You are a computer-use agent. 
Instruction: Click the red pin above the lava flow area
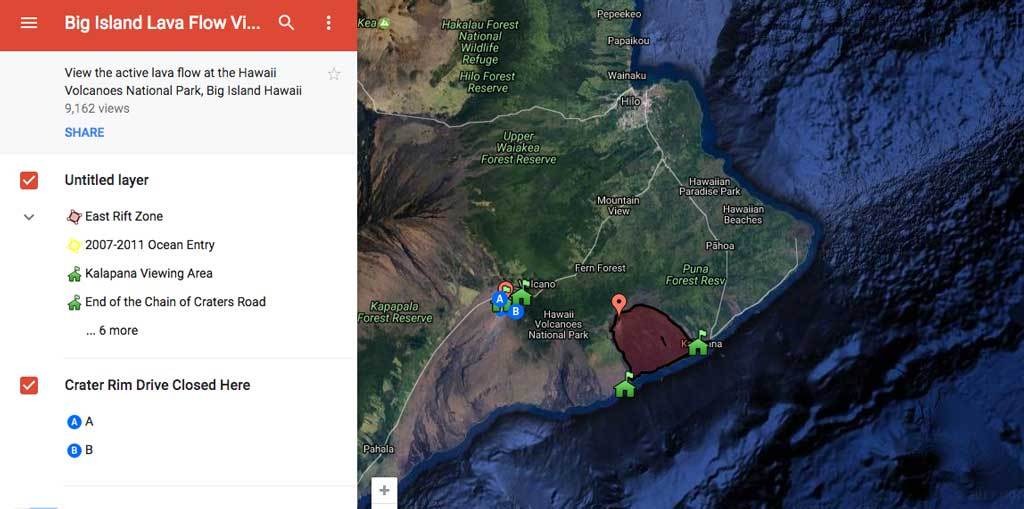[x=618, y=304]
